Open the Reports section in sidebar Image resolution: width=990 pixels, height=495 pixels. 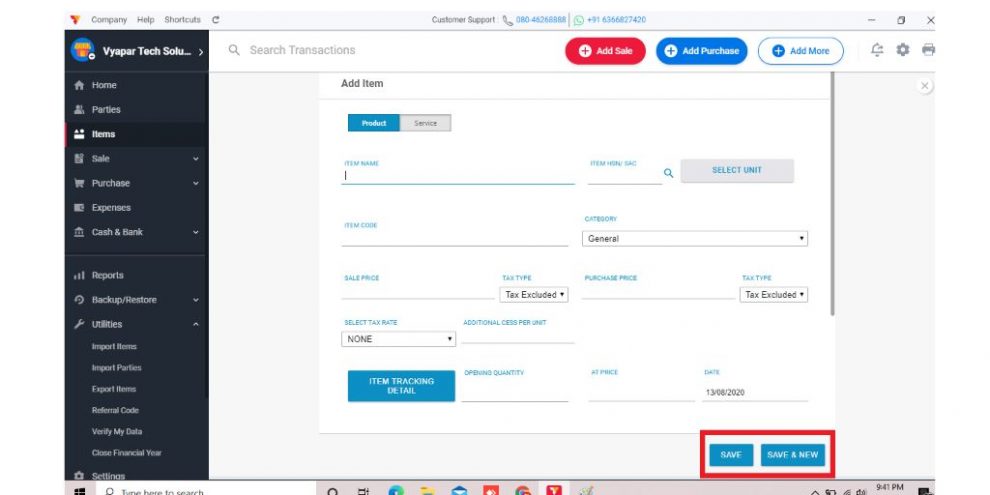pyautogui.click(x=107, y=275)
